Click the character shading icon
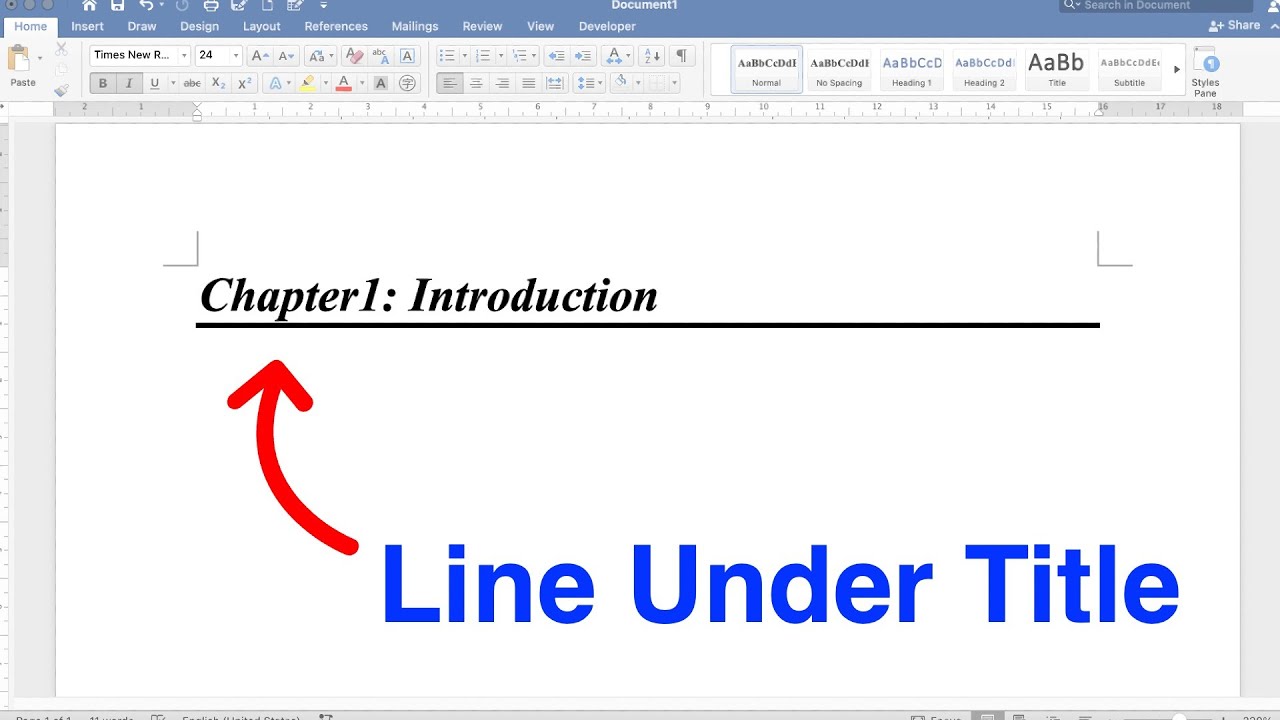This screenshot has height=720, width=1280. [381, 83]
